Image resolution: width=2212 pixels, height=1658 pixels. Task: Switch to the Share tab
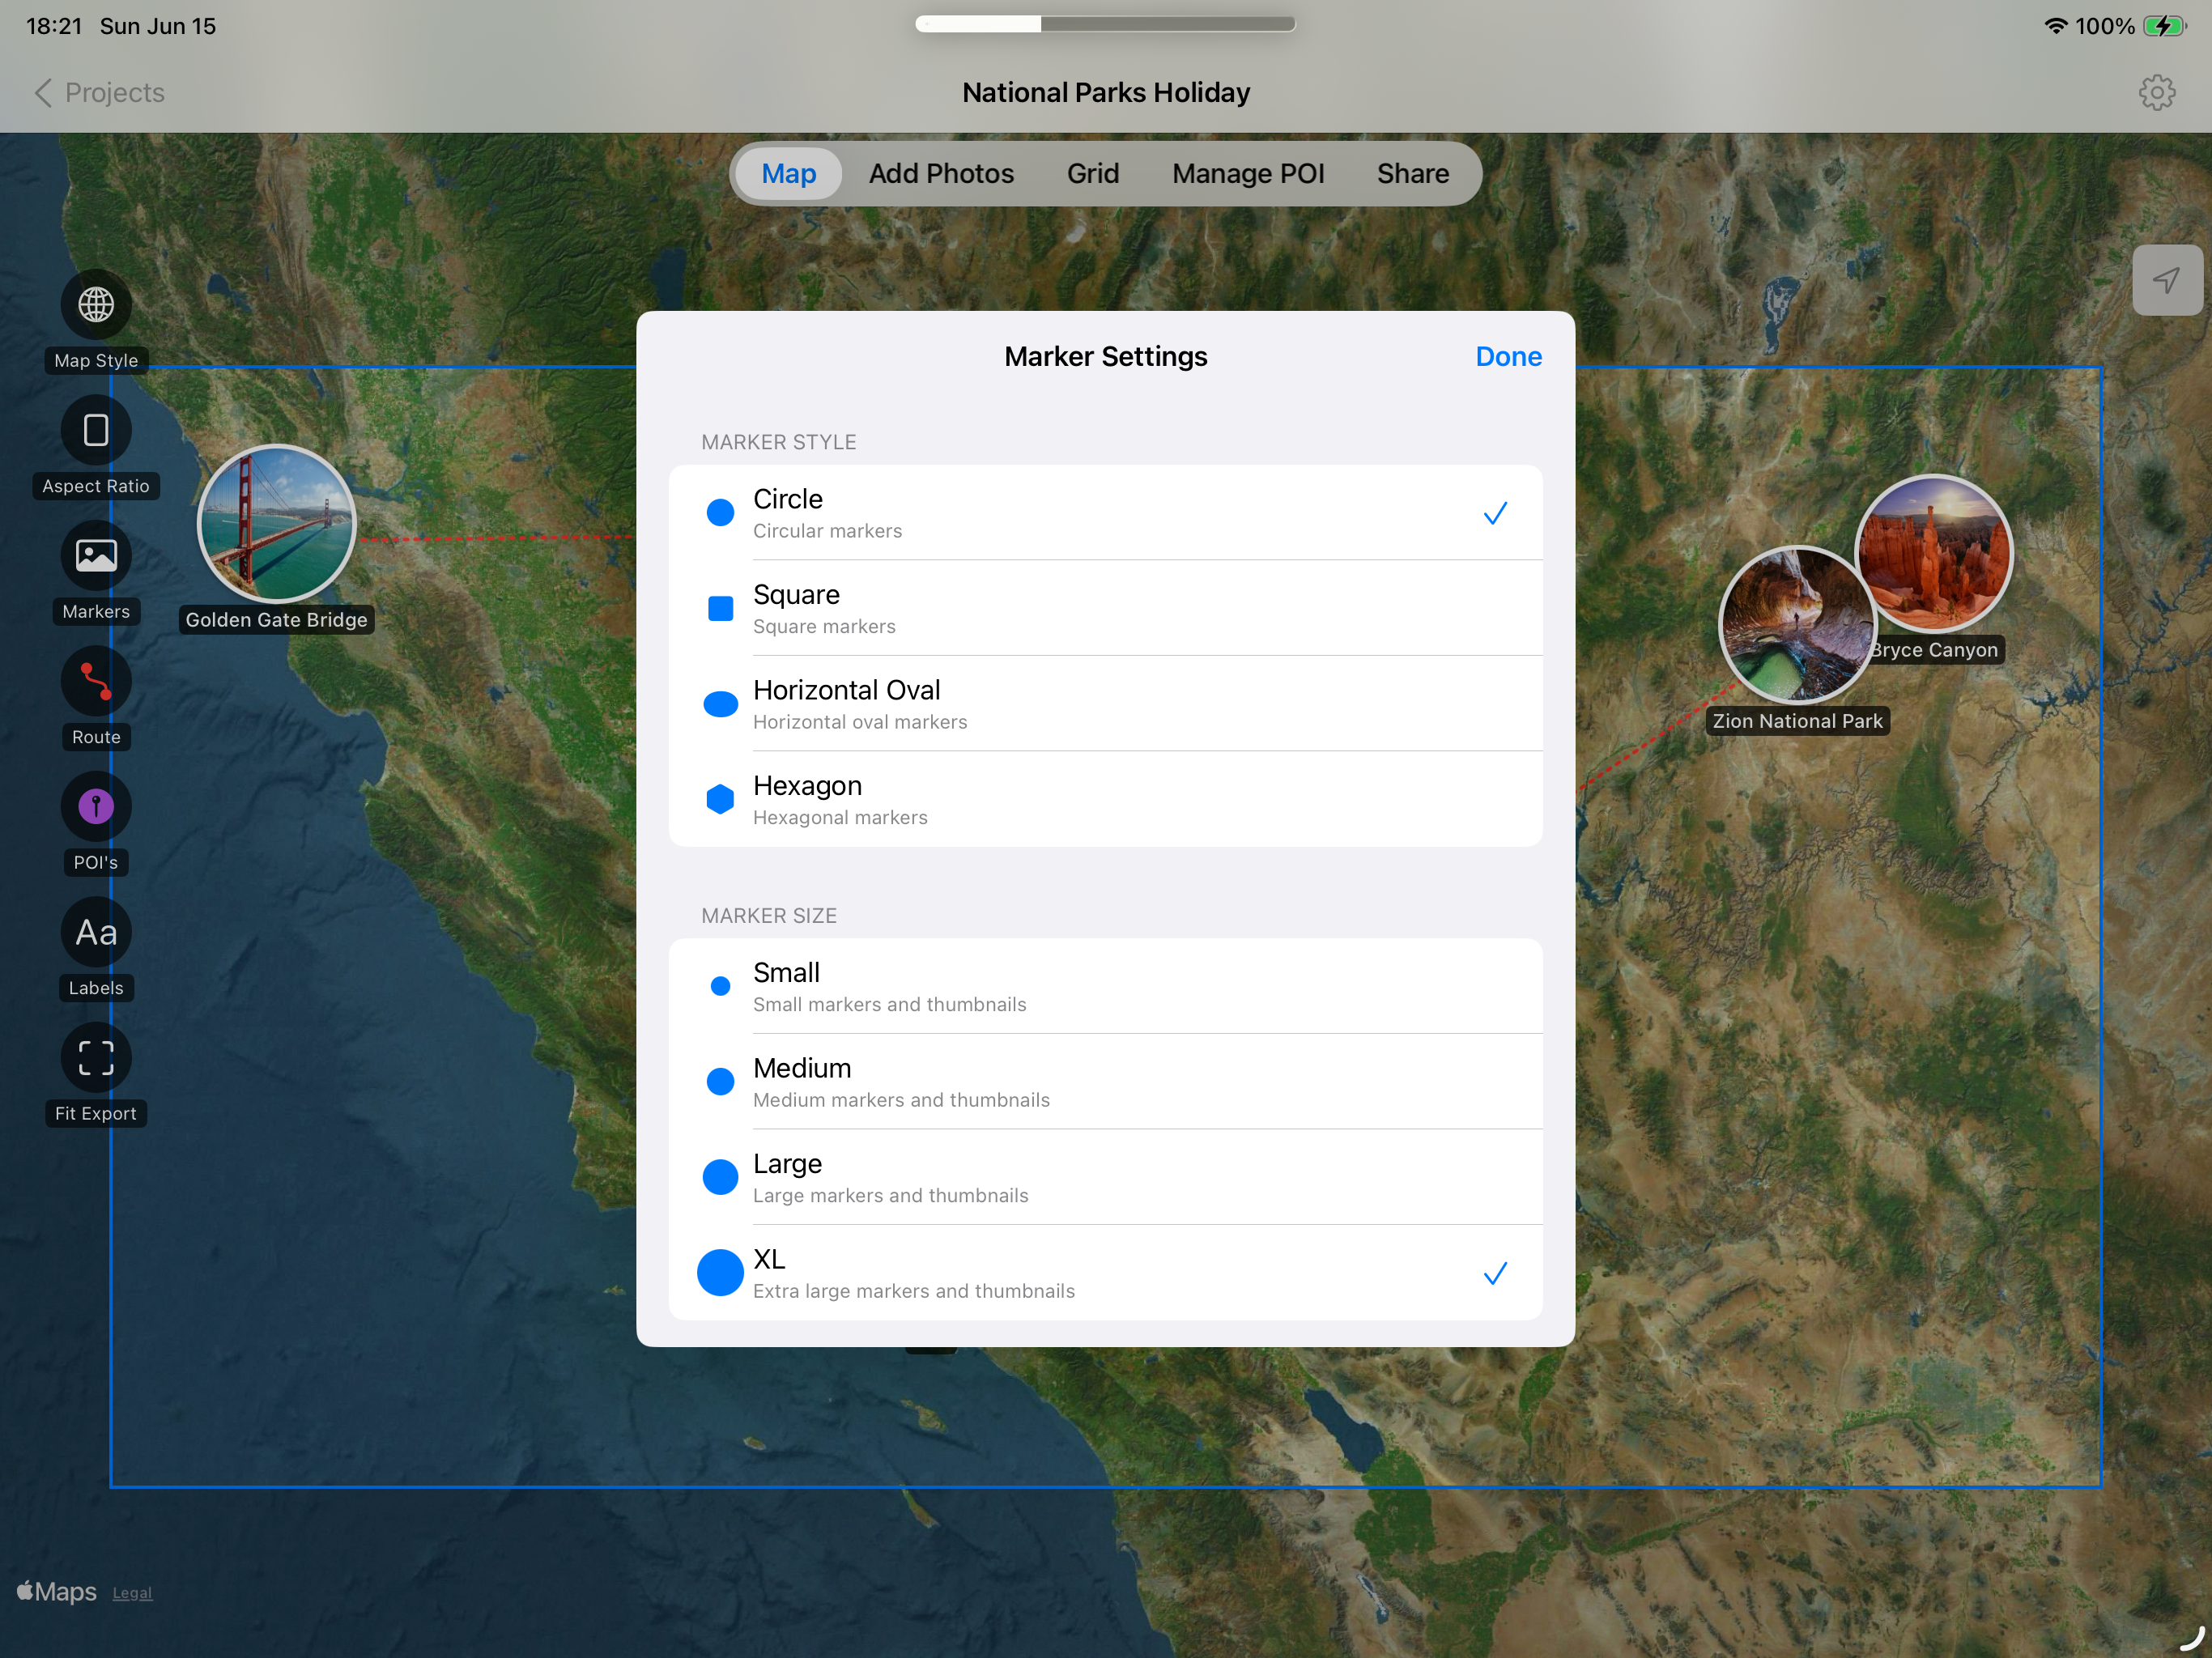[x=1412, y=174]
